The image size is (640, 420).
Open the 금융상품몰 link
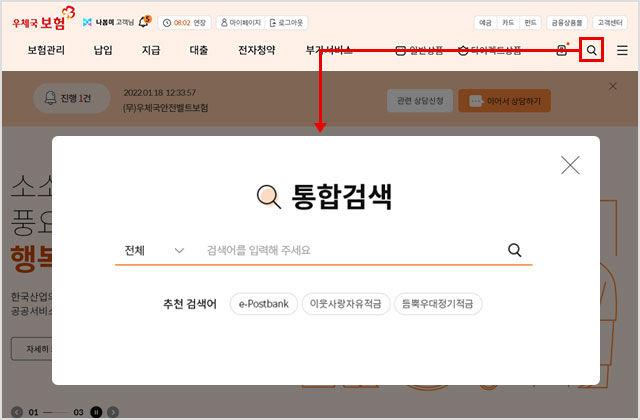pos(567,22)
